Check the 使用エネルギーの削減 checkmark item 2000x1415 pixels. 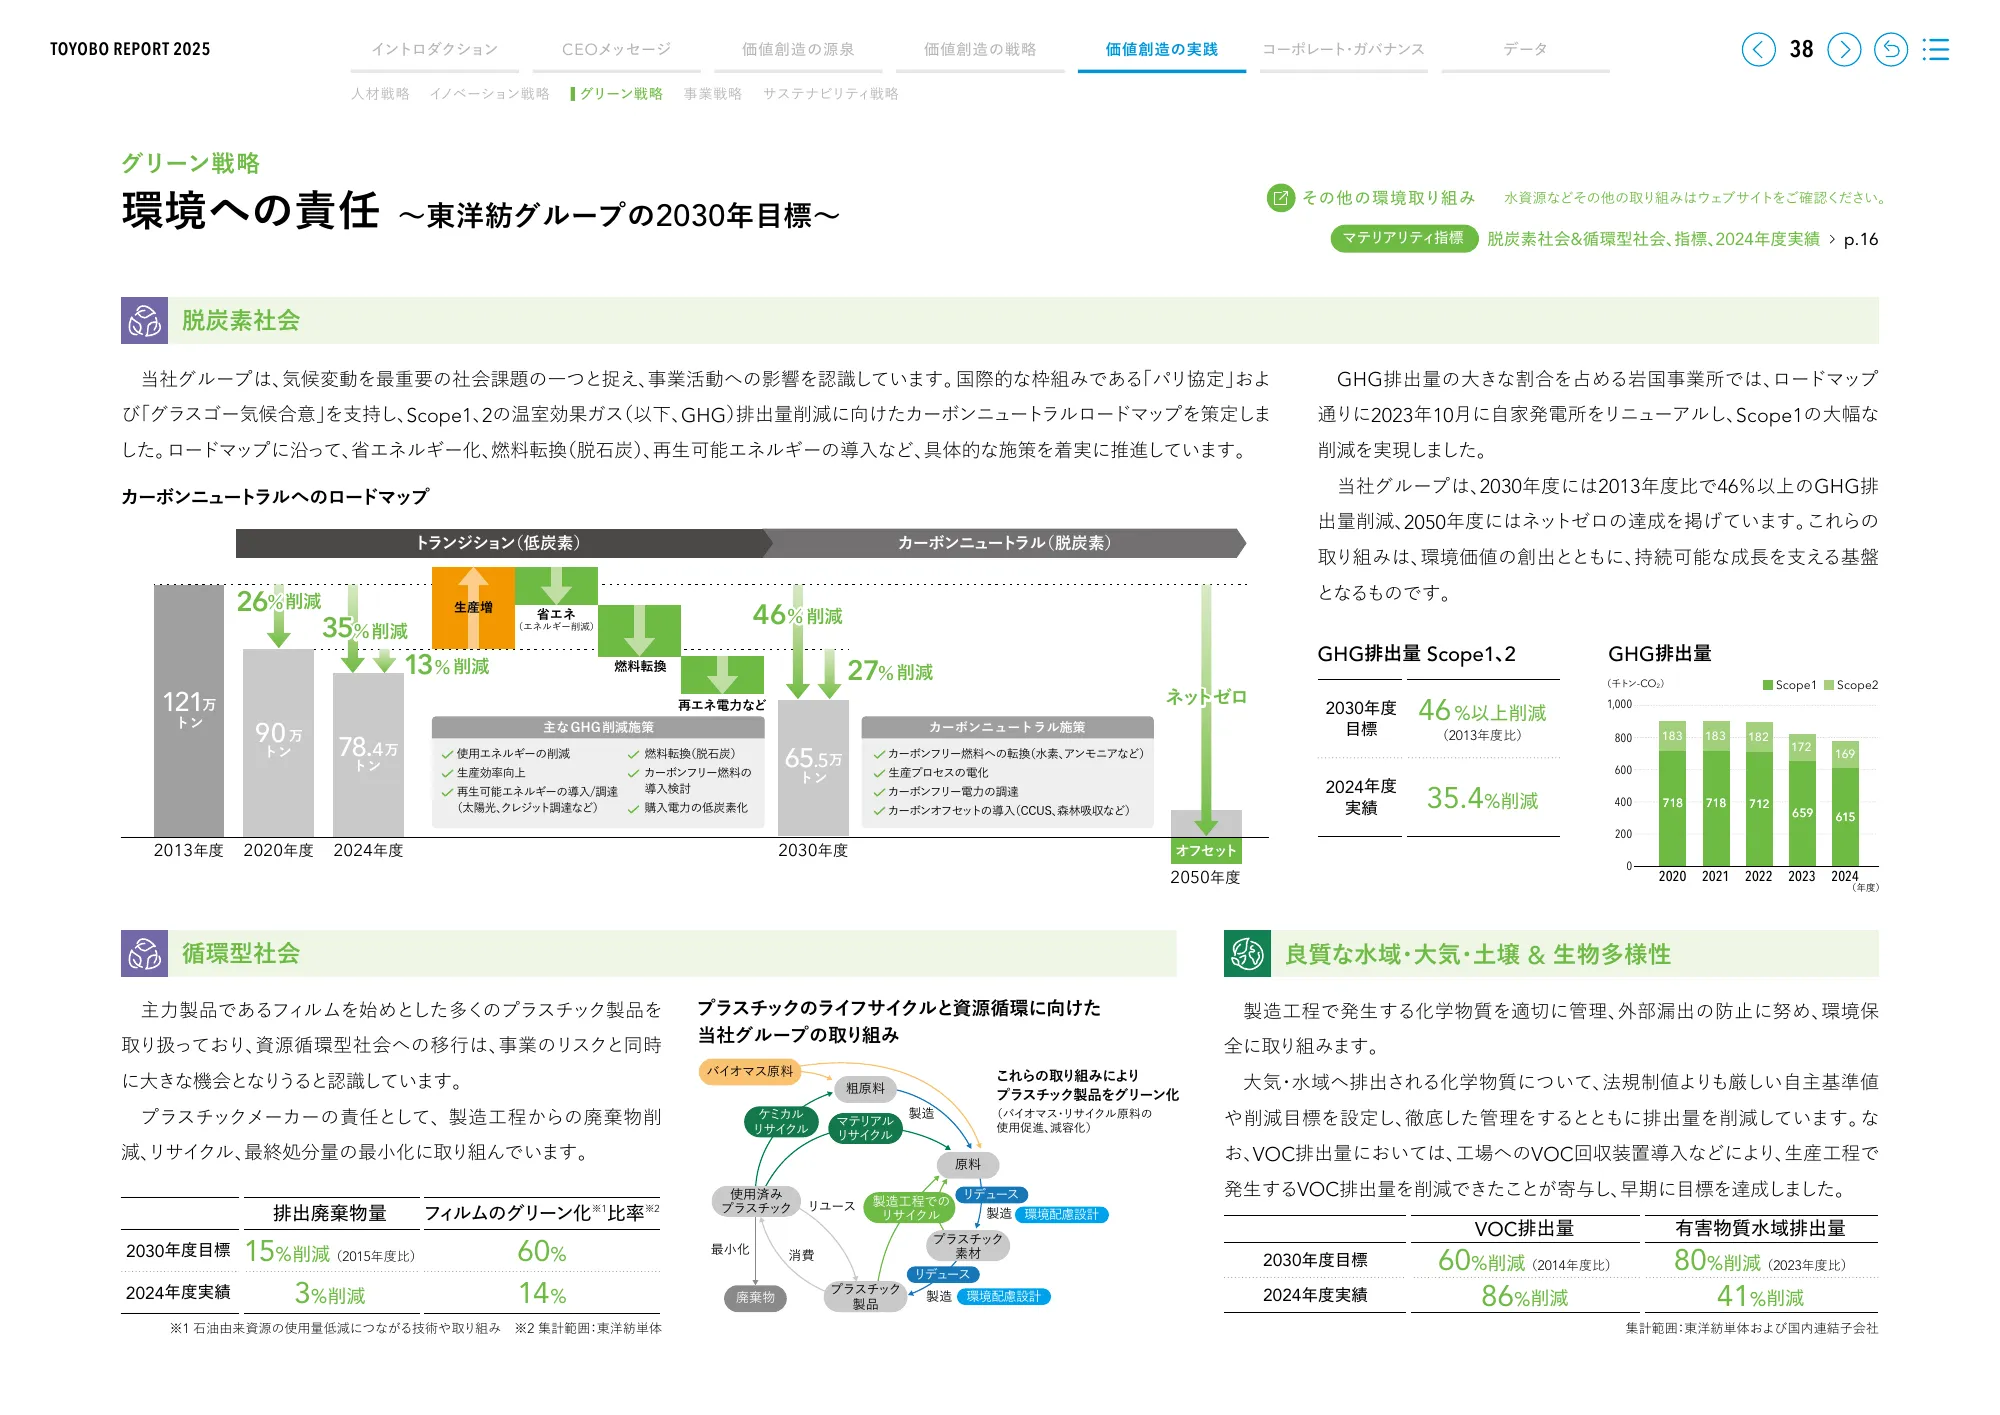pos(446,756)
